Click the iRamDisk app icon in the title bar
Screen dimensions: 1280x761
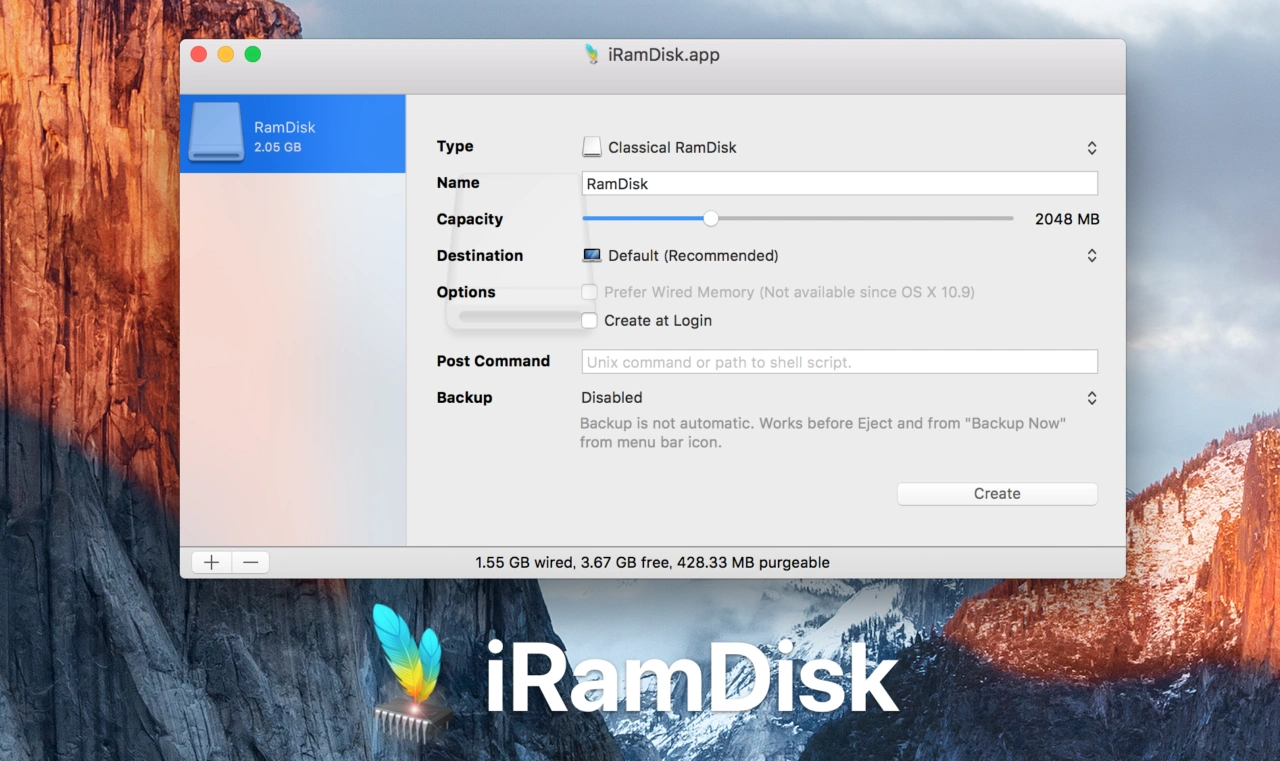(x=594, y=54)
